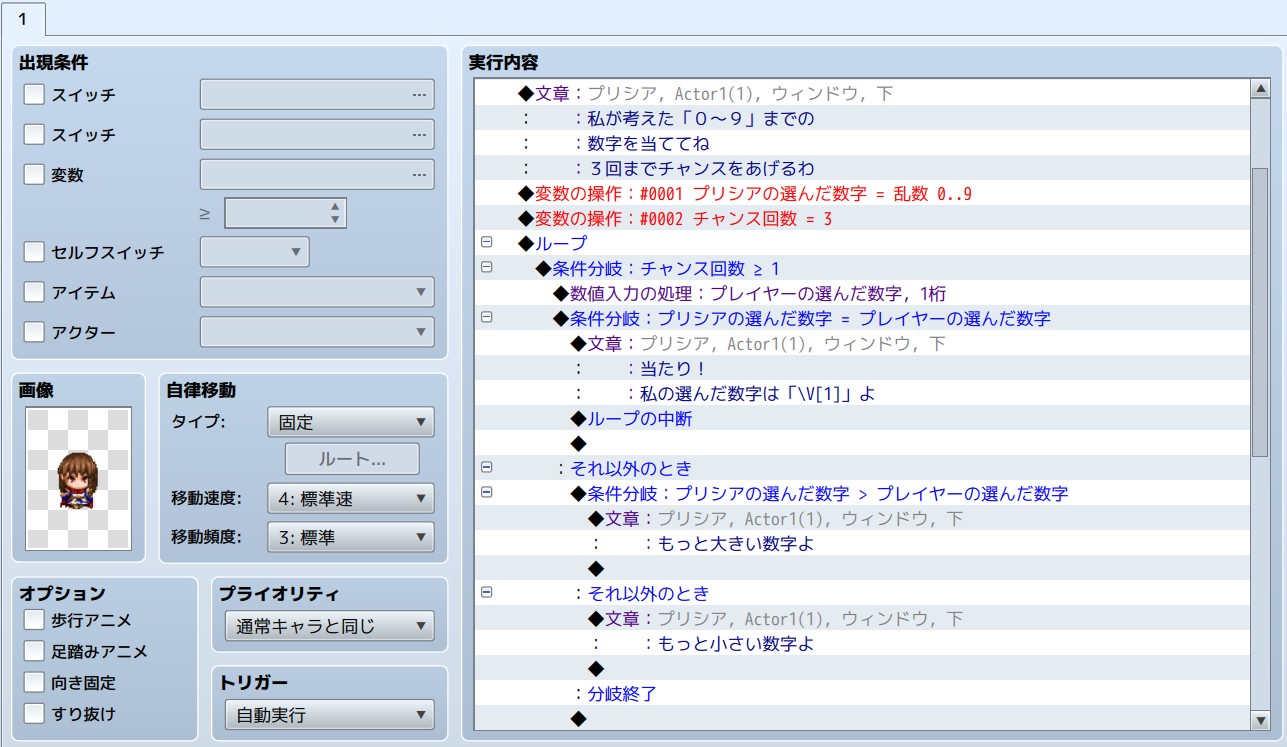The height and width of the screenshot is (747, 1287).
Task: Open the トリガー dropdown showing 自動実行
Action: point(329,715)
